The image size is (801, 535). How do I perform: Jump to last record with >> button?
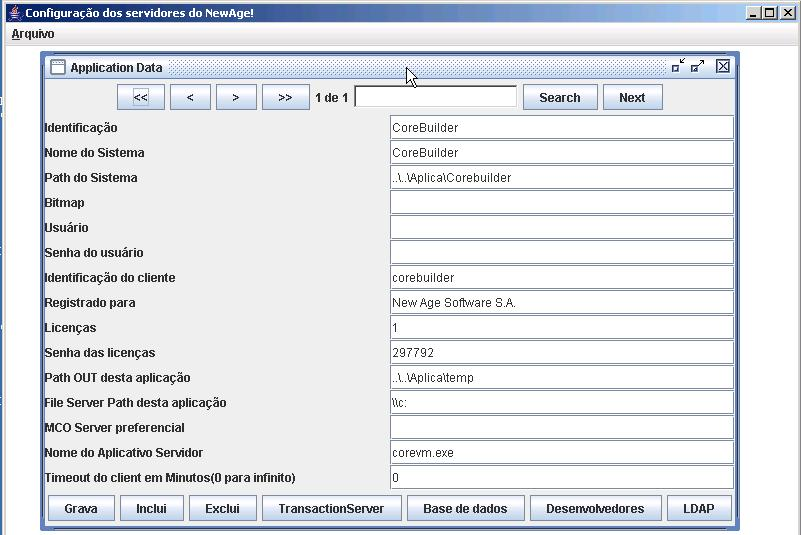pos(286,97)
